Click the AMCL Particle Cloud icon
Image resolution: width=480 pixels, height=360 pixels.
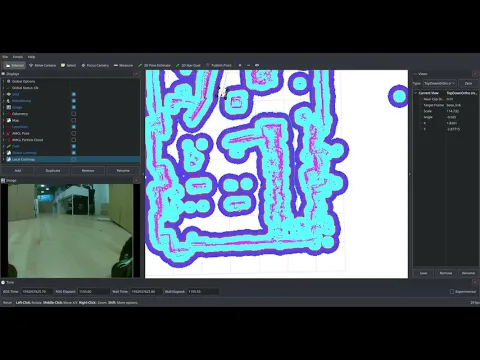(x=9, y=140)
